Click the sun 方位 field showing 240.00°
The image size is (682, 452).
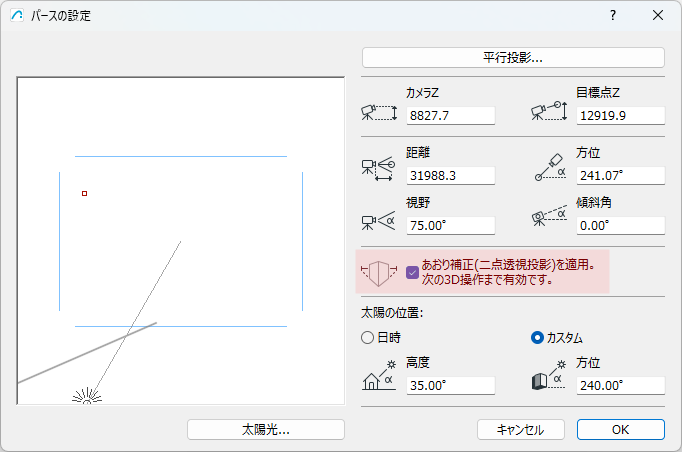(621, 386)
